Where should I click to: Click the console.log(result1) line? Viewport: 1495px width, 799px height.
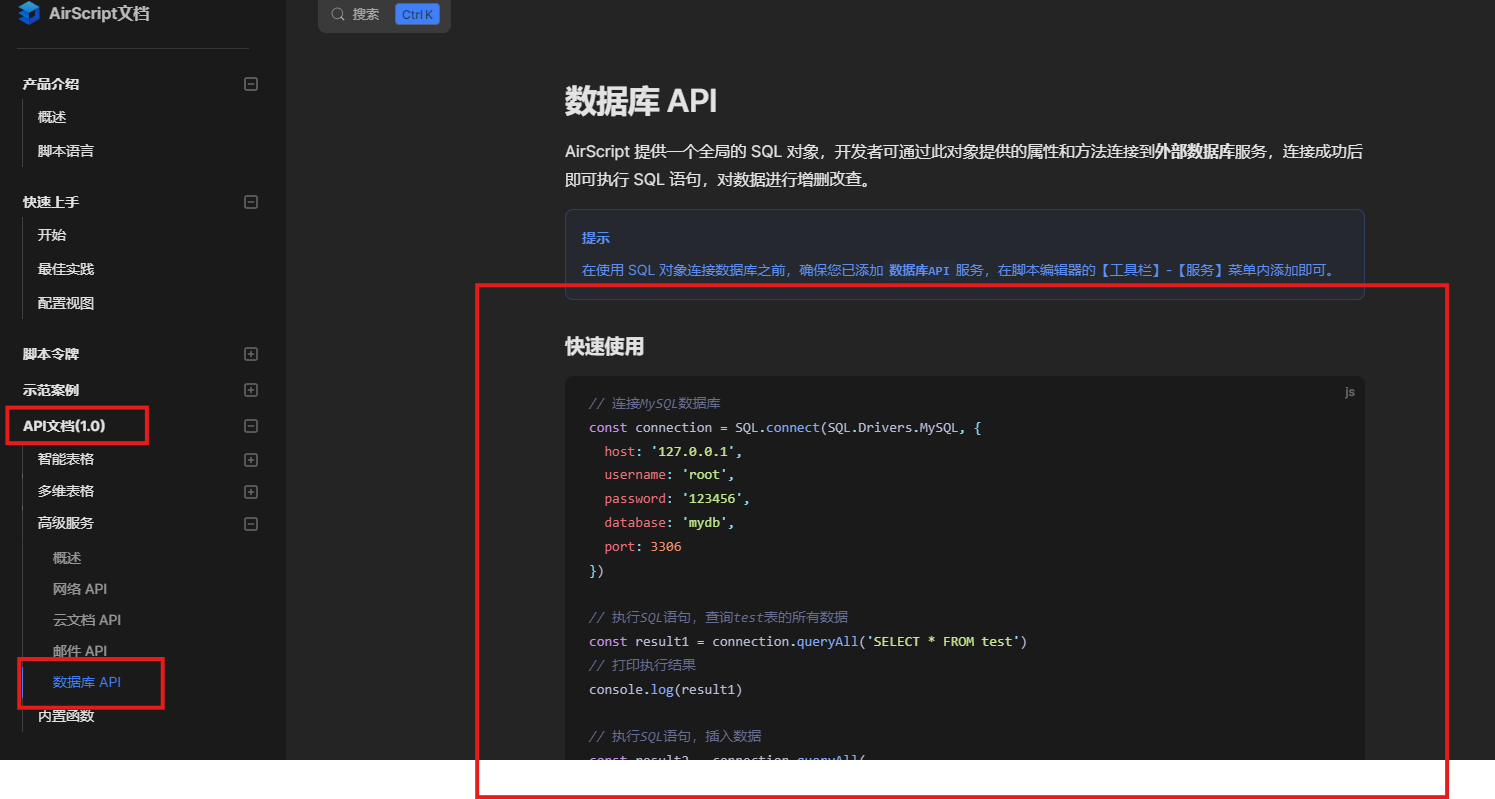click(x=666, y=689)
